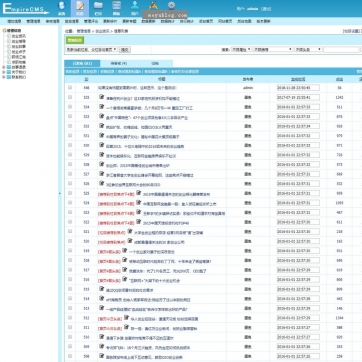Open the gear-shaped Other section icon
Viewport: 362px width, 362px height.
(171, 6)
